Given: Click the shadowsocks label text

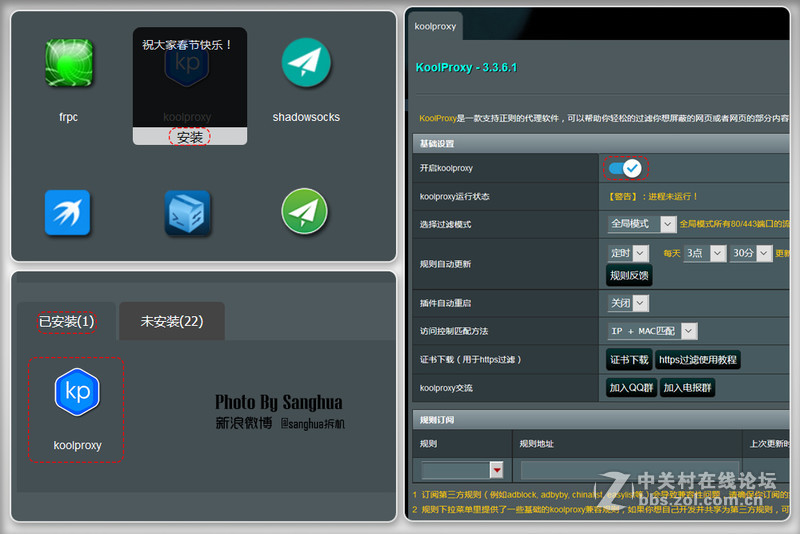Looking at the screenshot, I should tap(306, 117).
